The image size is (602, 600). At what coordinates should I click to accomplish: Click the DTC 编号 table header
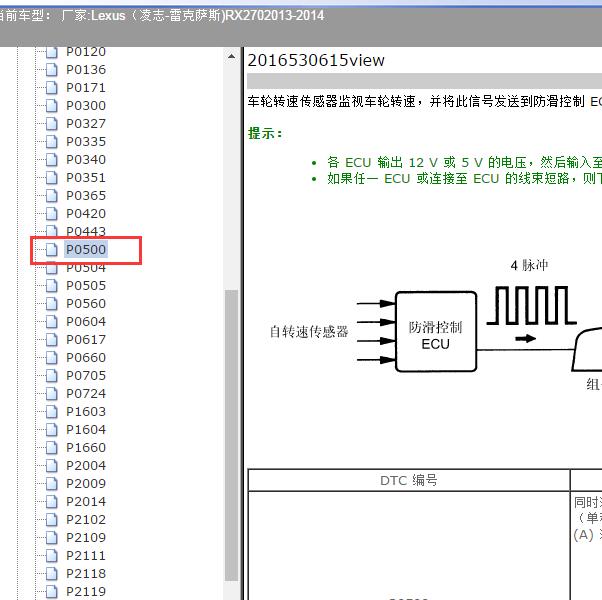[409, 480]
